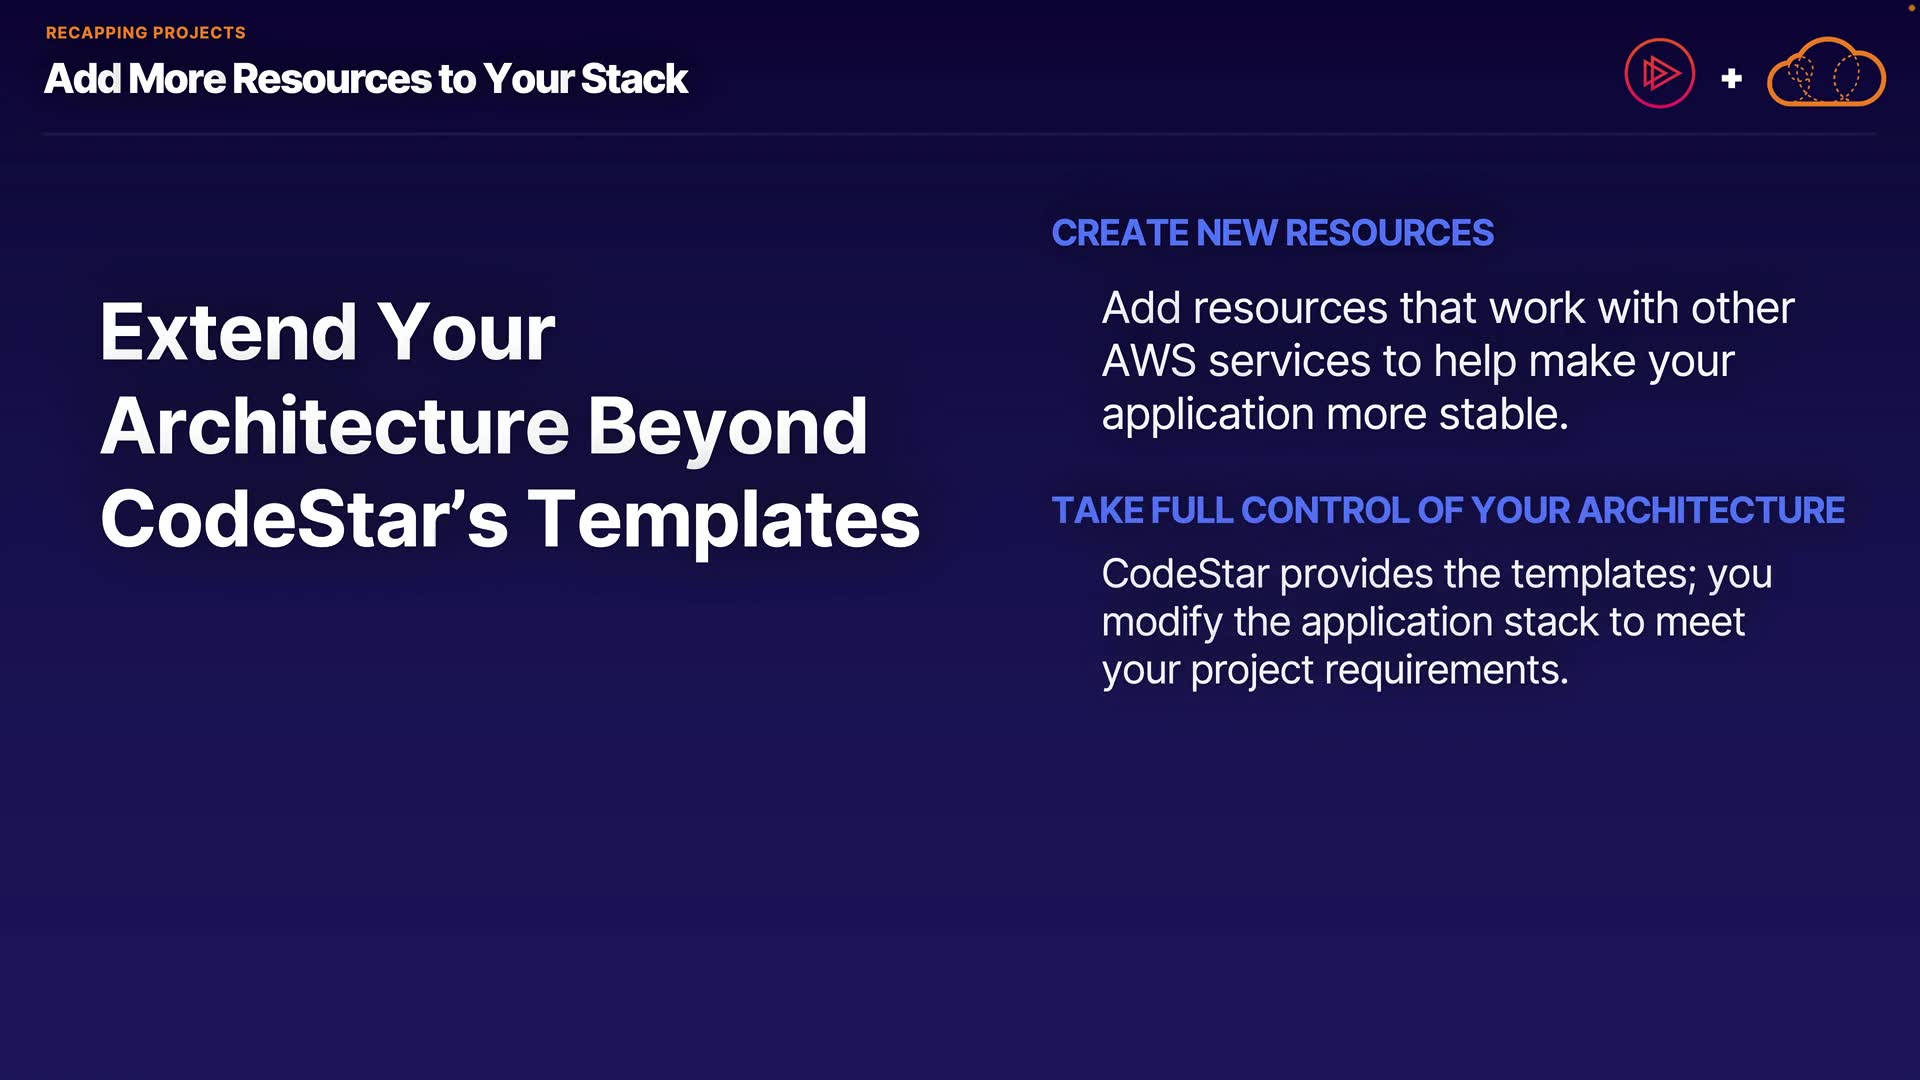
Task: Click the orange 'RECAPPING PROJECTS' label
Action: click(146, 33)
